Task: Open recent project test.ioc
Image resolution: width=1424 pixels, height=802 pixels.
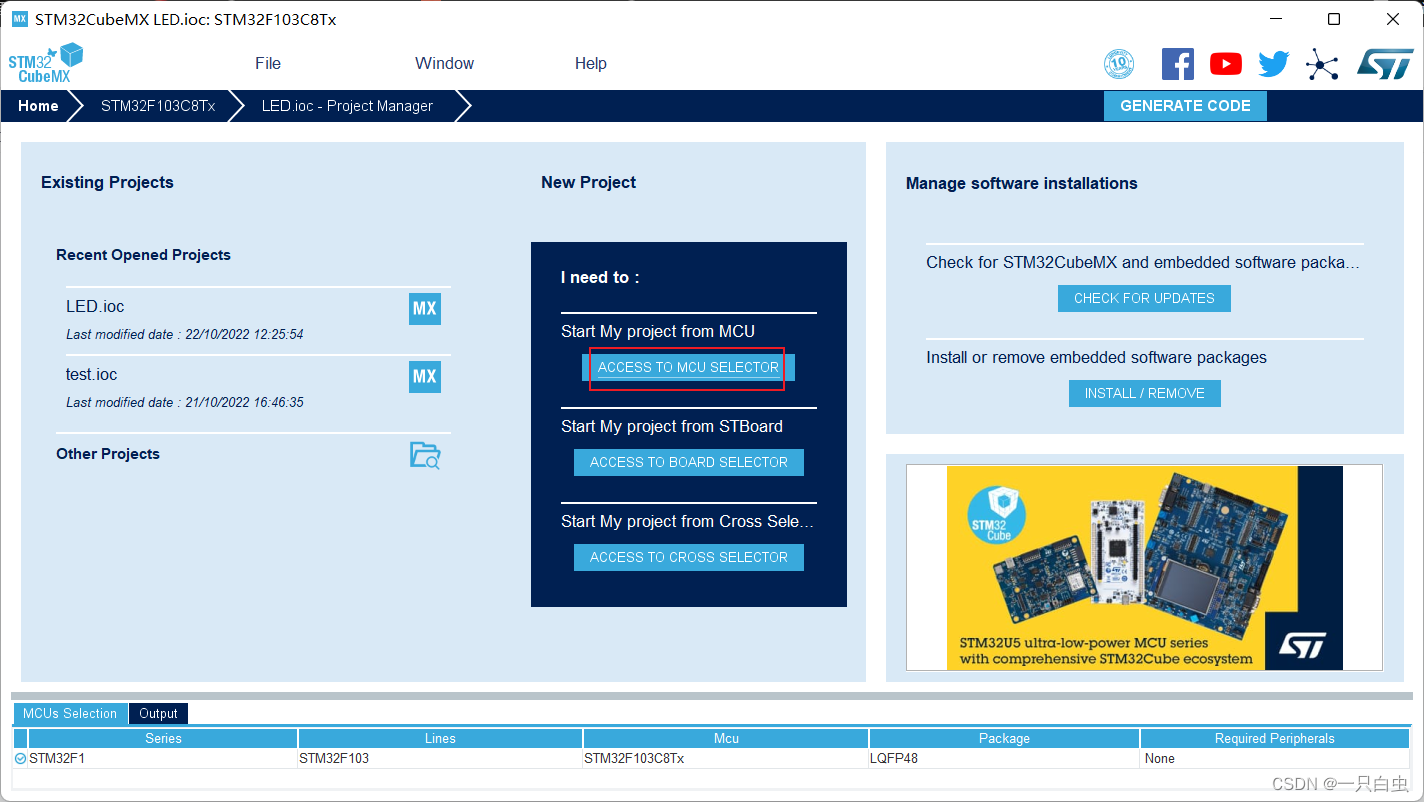Action: click(91, 374)
